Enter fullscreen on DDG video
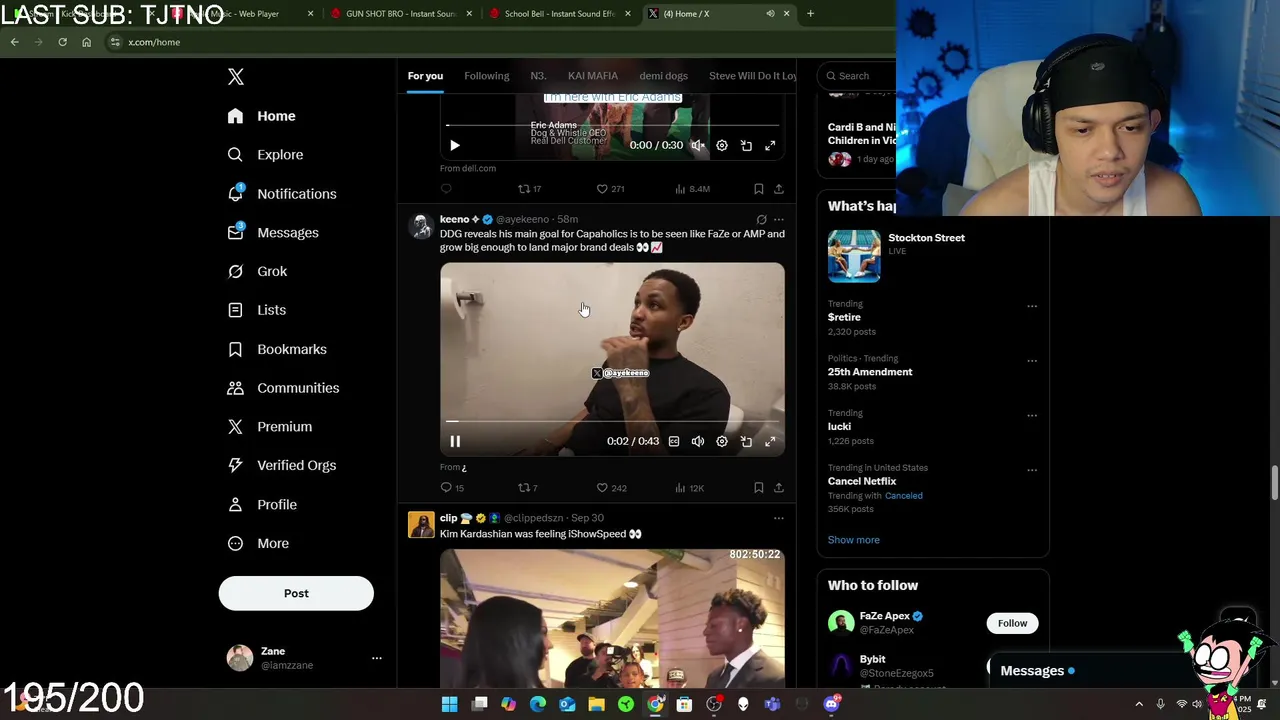Screen dimensions: 1280x720 click(x=770, y=442)
